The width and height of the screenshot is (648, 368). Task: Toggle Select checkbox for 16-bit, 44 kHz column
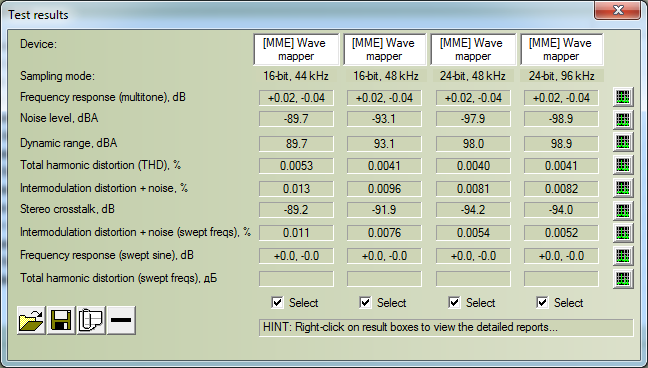pyautogui.click(x=277, y=303)
